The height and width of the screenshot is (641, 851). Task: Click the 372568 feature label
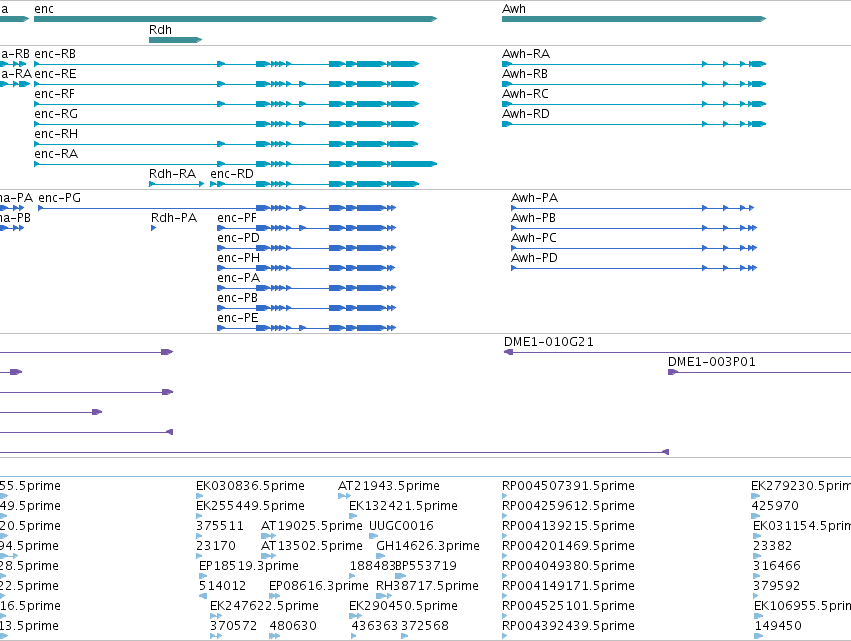[425, 626]
